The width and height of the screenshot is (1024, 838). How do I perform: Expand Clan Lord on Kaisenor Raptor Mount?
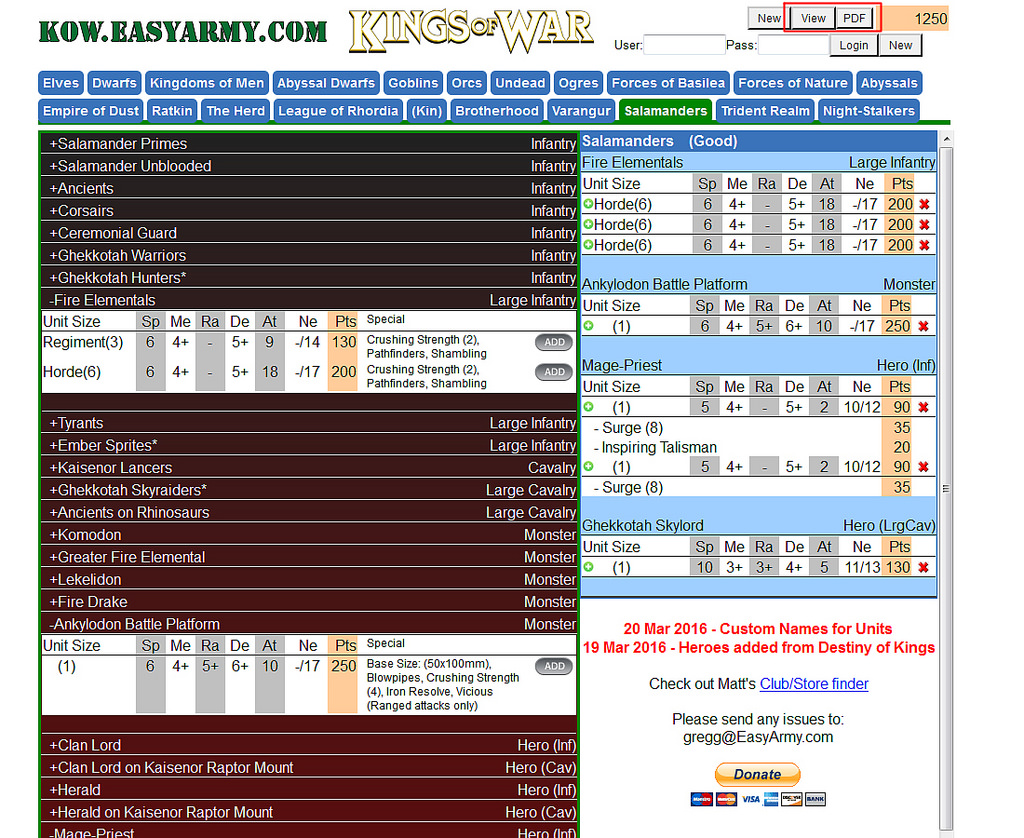171,768
